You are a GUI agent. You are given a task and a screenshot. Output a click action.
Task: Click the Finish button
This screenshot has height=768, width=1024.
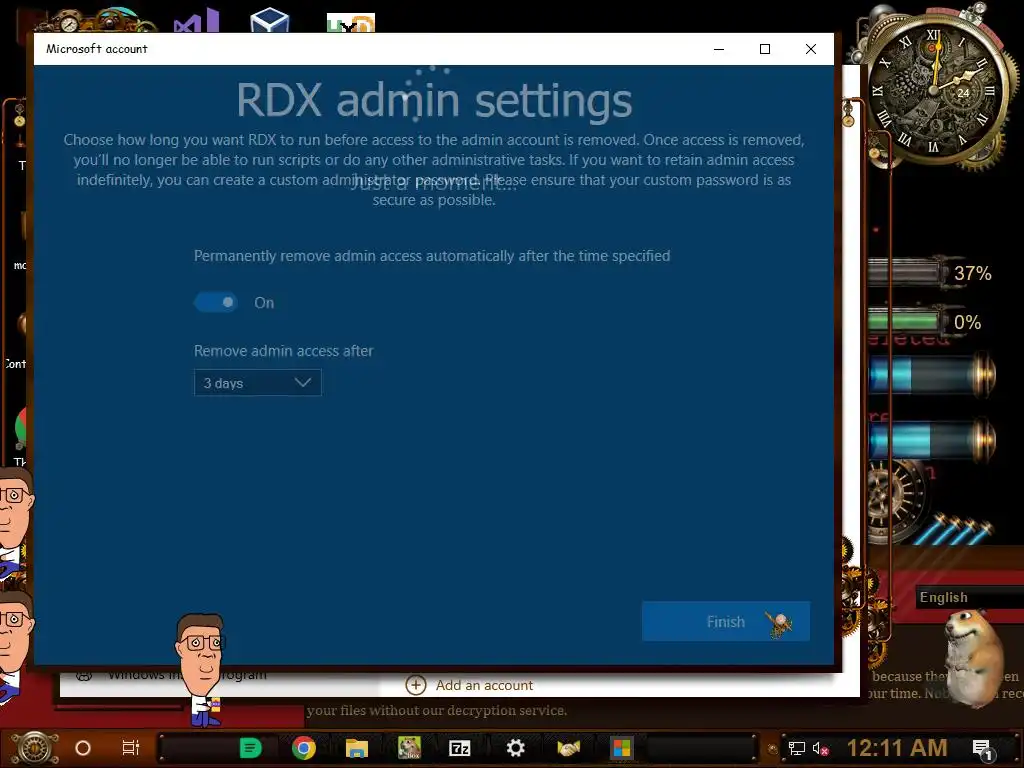[x=726, y=621]
